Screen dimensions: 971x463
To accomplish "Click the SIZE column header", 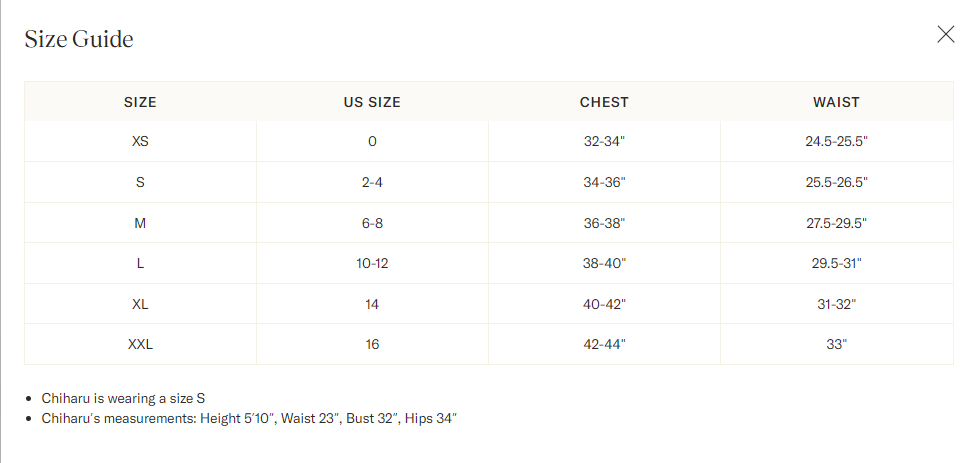I will coord(140,102).
